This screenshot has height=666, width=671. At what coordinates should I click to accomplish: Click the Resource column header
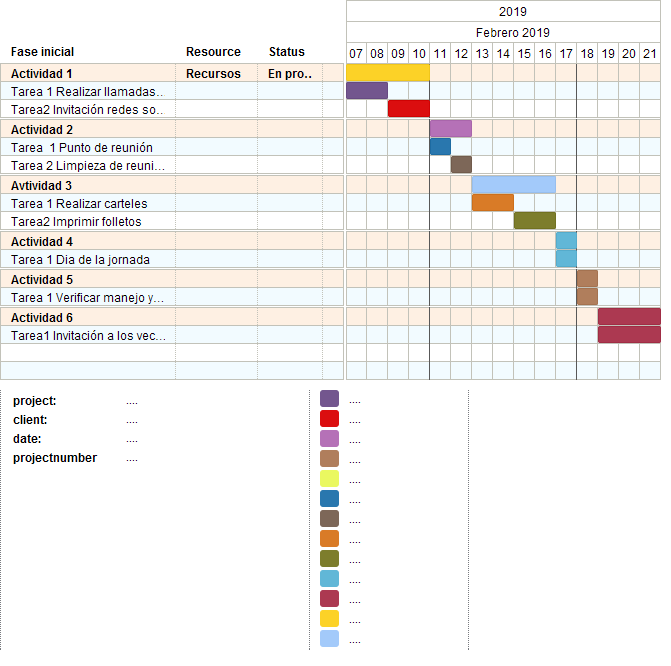(213, 52)
